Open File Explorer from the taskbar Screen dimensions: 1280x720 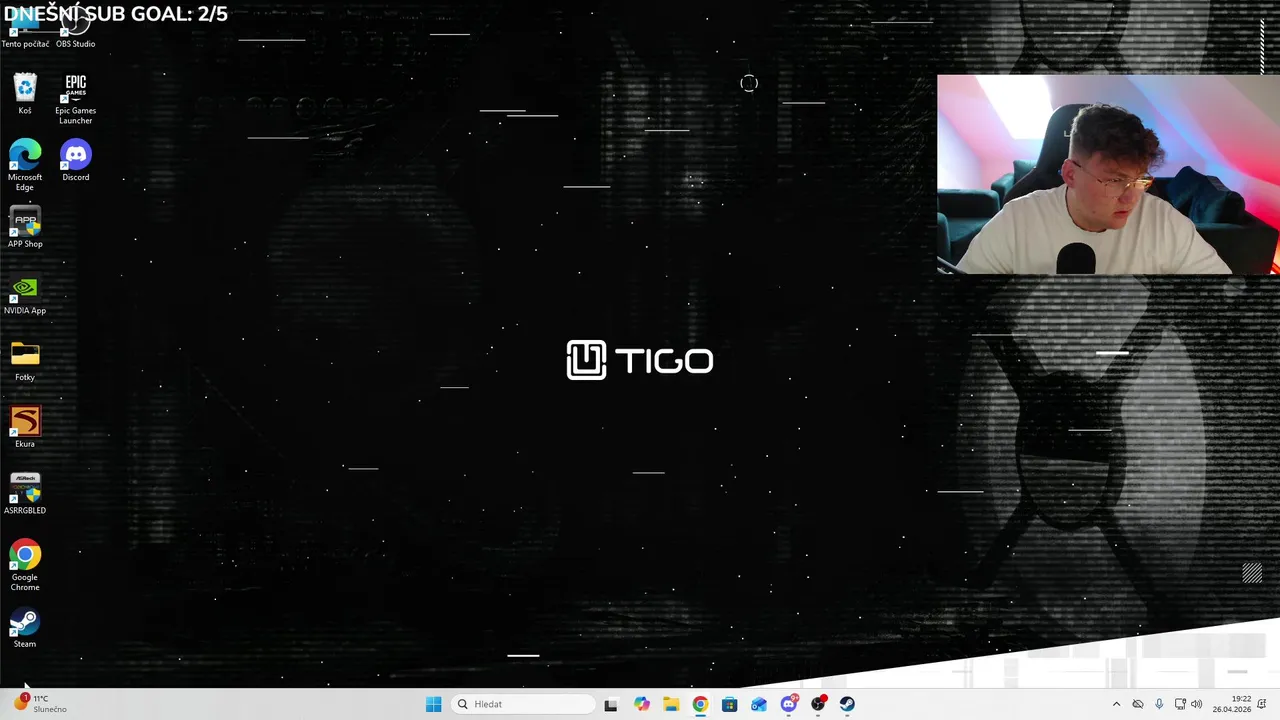pyautogui.click(x=671, y=704)
